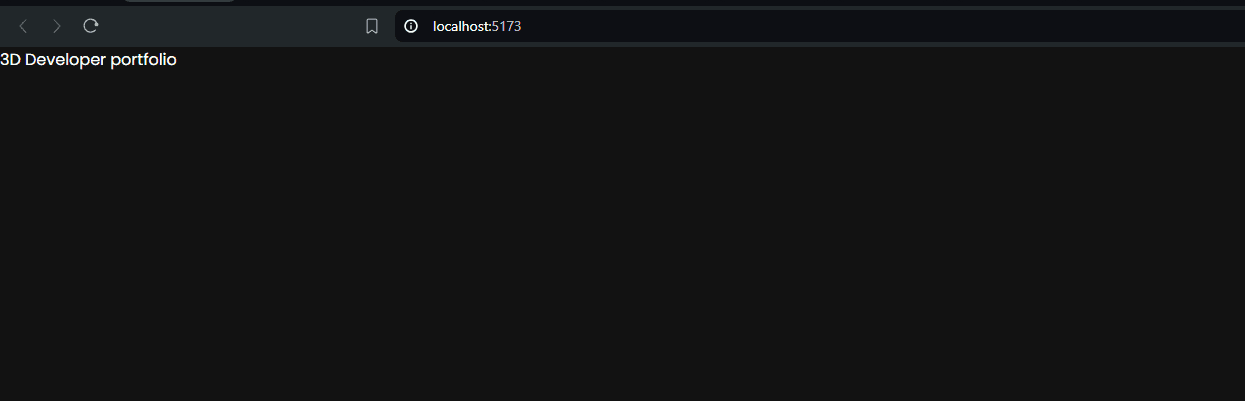The width and height of the screenshot is (1245, 401).
Task: Select the browser tab at window top
Action: pos(180,1)
